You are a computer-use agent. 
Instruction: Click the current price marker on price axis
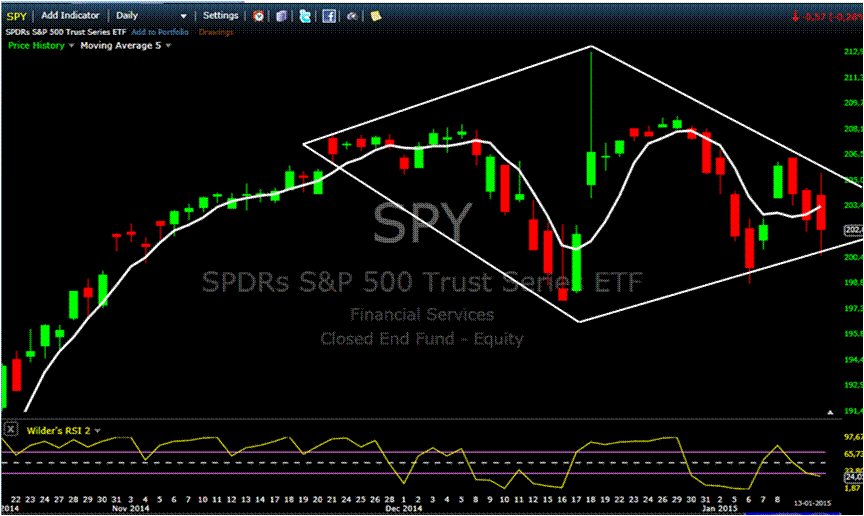pyautogui.click(x=854, y=230)
